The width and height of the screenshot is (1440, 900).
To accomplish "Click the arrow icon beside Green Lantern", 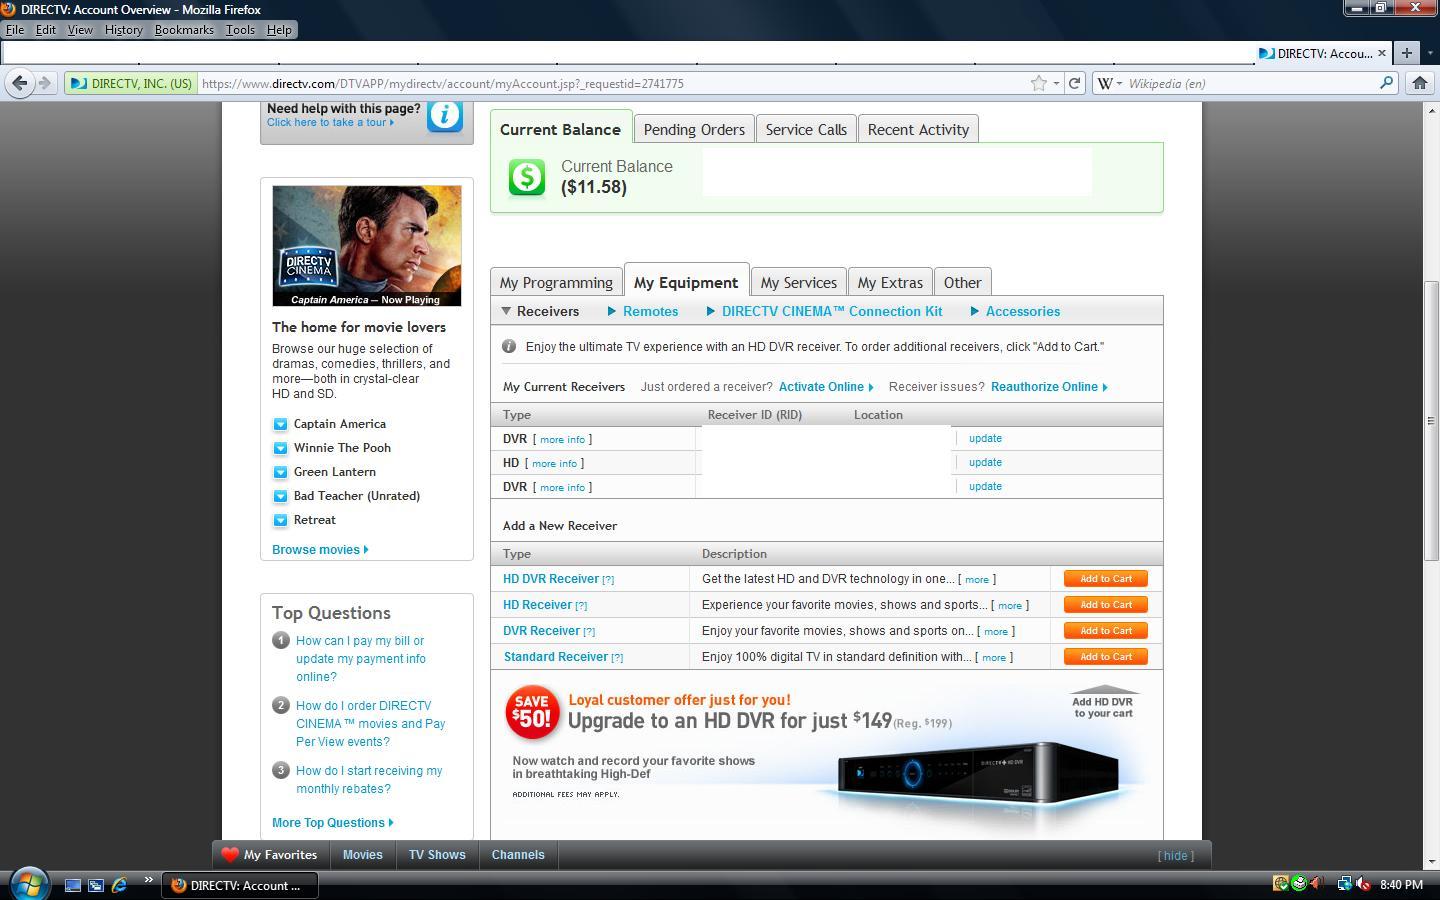I will [280, 472].
